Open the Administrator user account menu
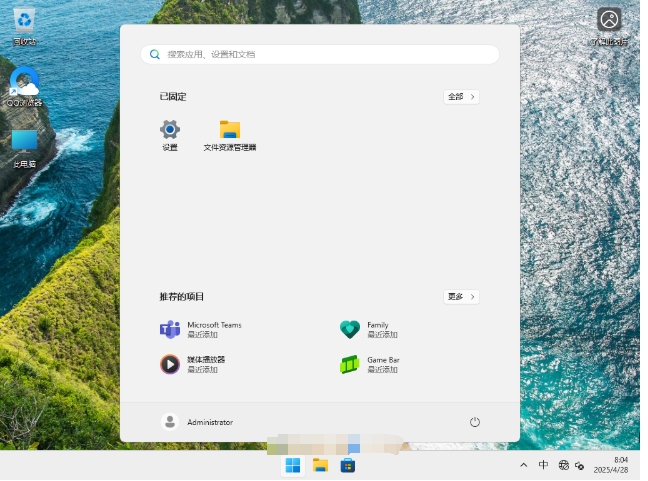 tap(198, 422)
